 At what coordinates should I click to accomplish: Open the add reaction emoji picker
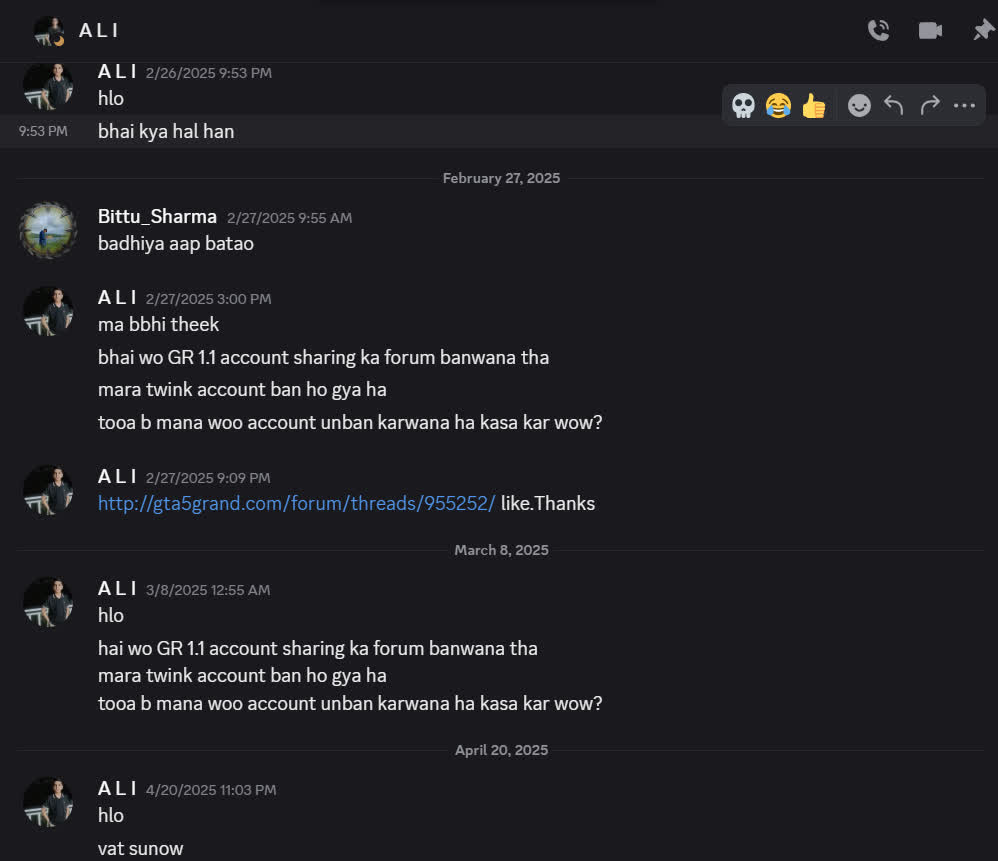pos(859,105)
